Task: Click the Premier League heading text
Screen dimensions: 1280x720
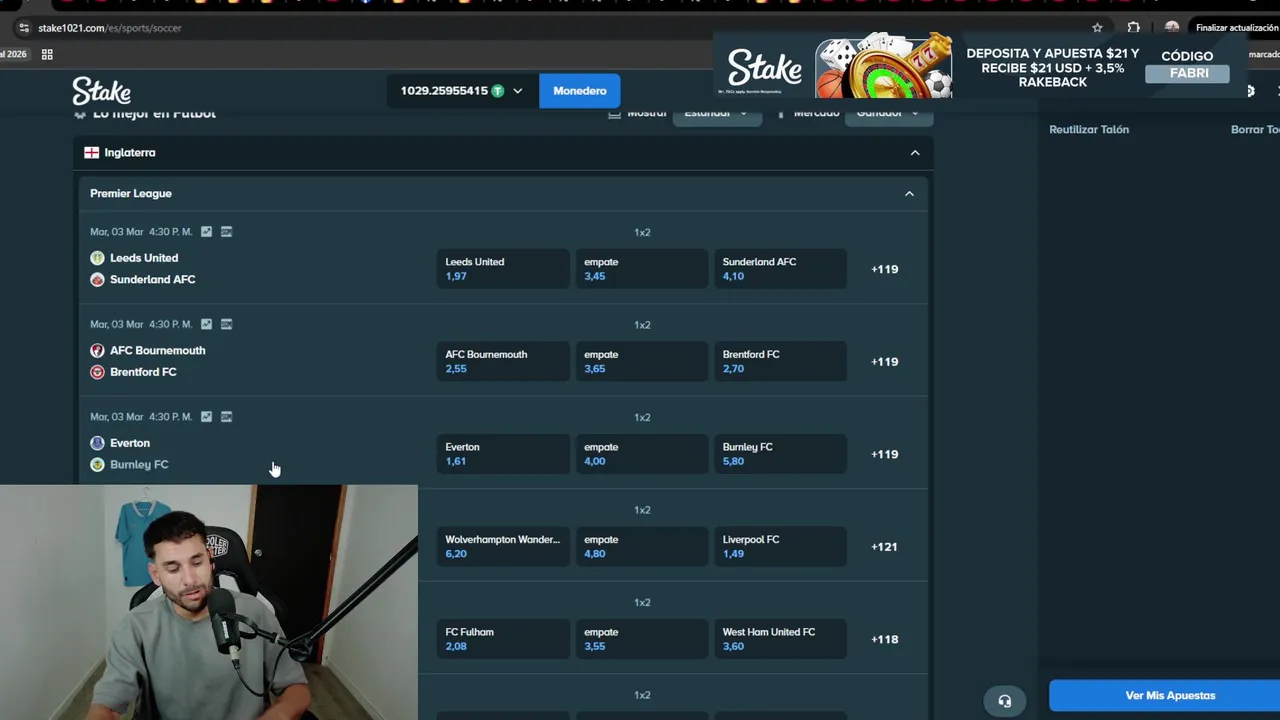Action: pos(131,194)
